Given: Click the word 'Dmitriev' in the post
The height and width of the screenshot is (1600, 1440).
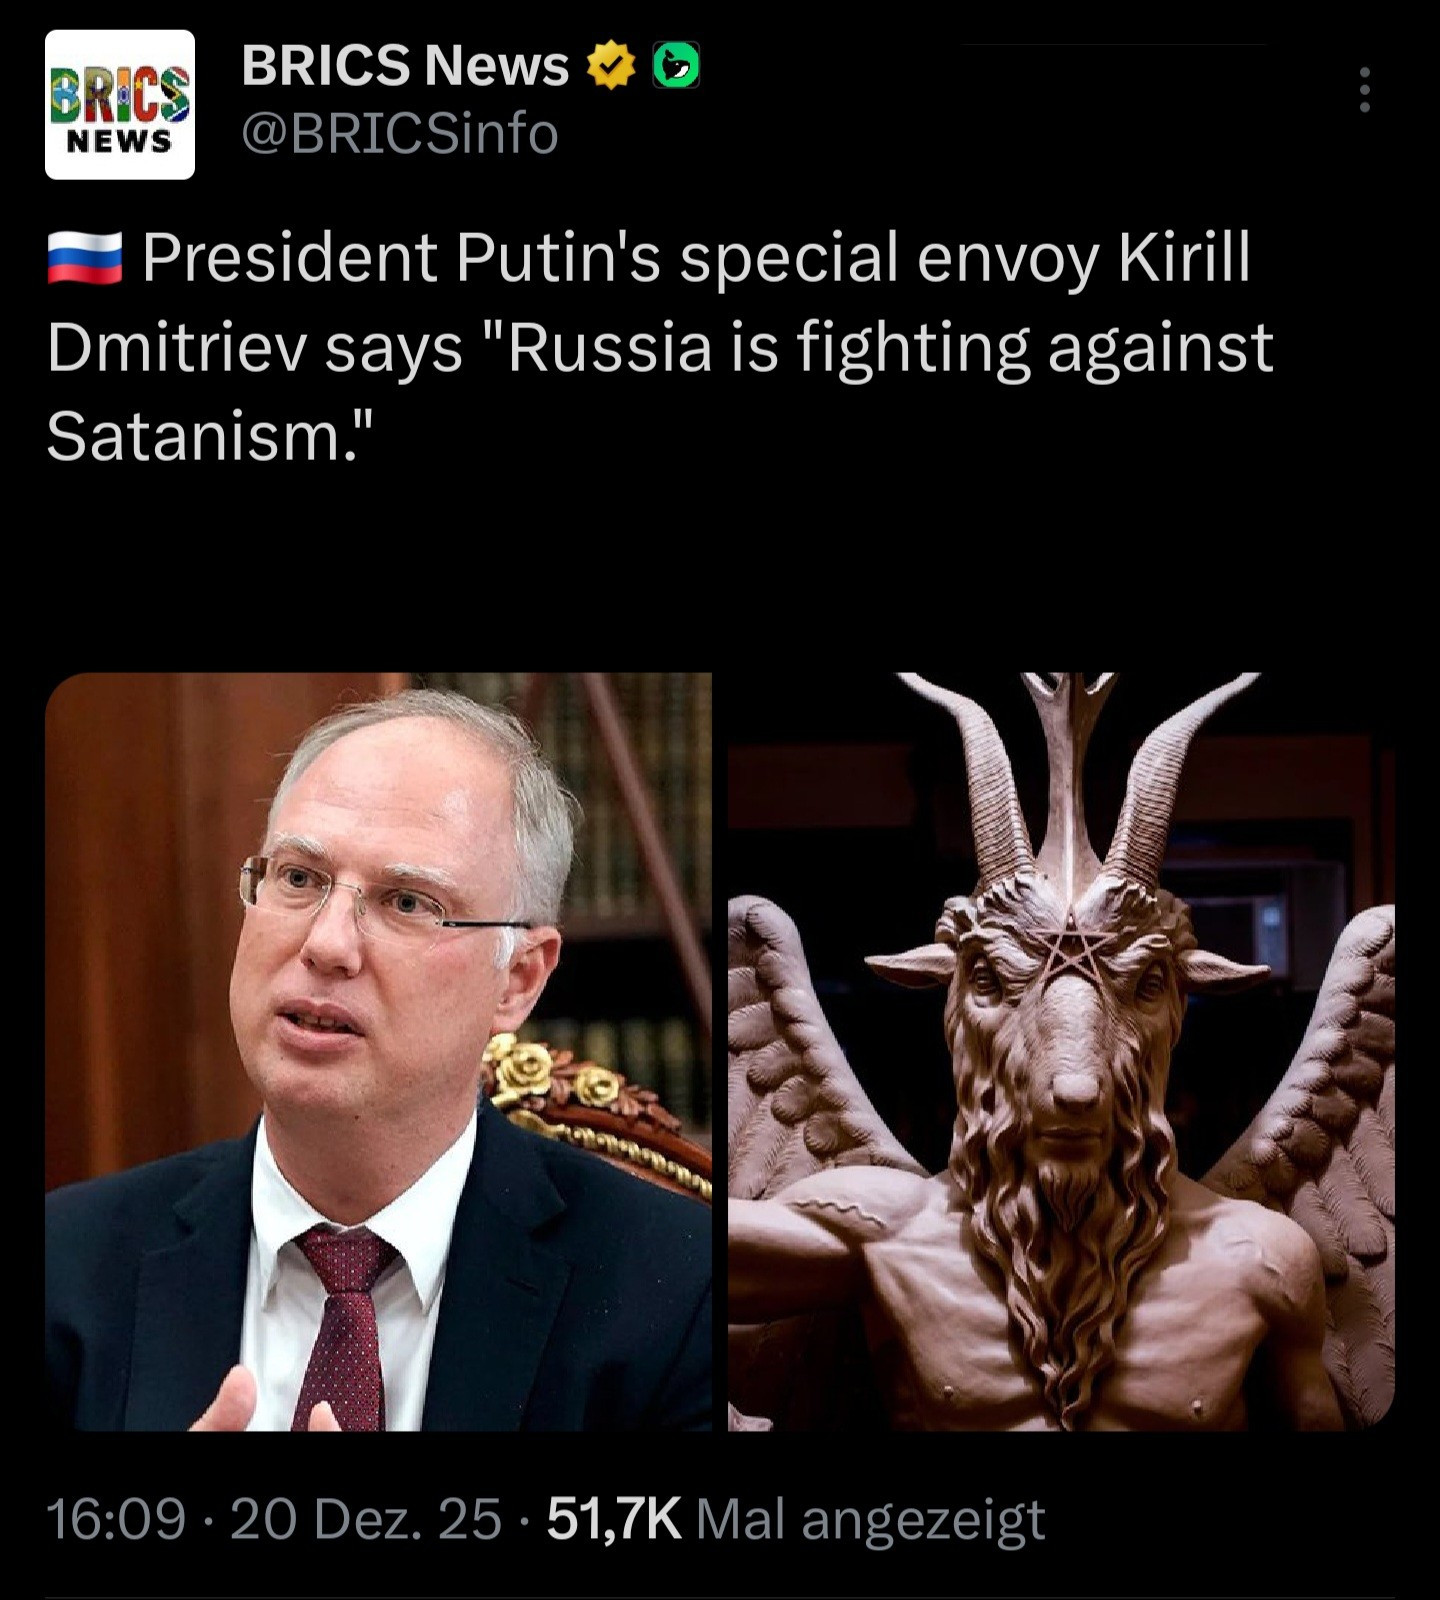Looking at the screenshot, I should (176, 348).
